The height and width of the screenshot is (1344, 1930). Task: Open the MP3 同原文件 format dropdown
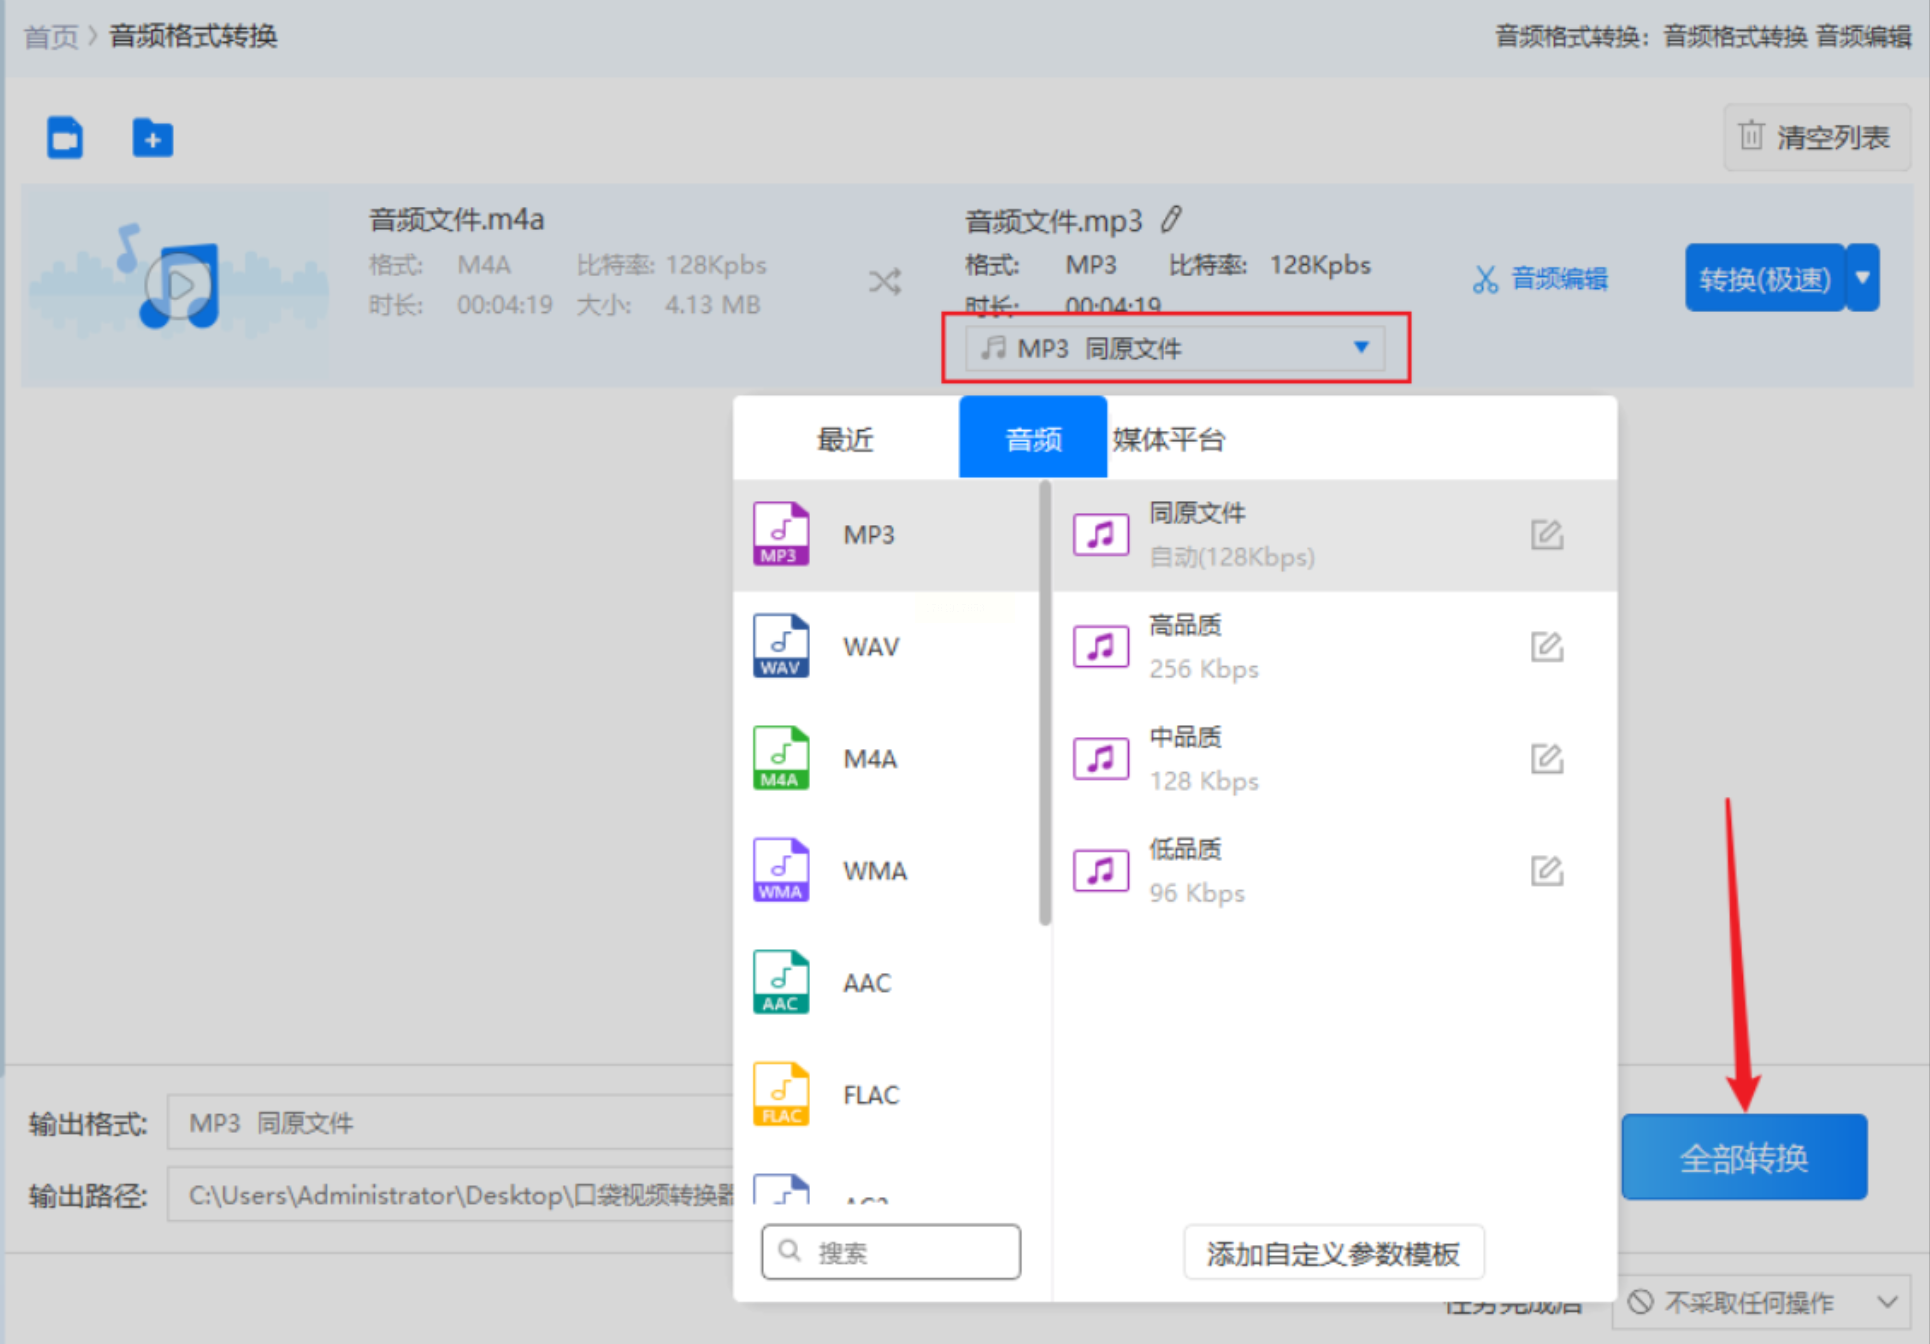pyautogui.click(x=1174, y=348)
